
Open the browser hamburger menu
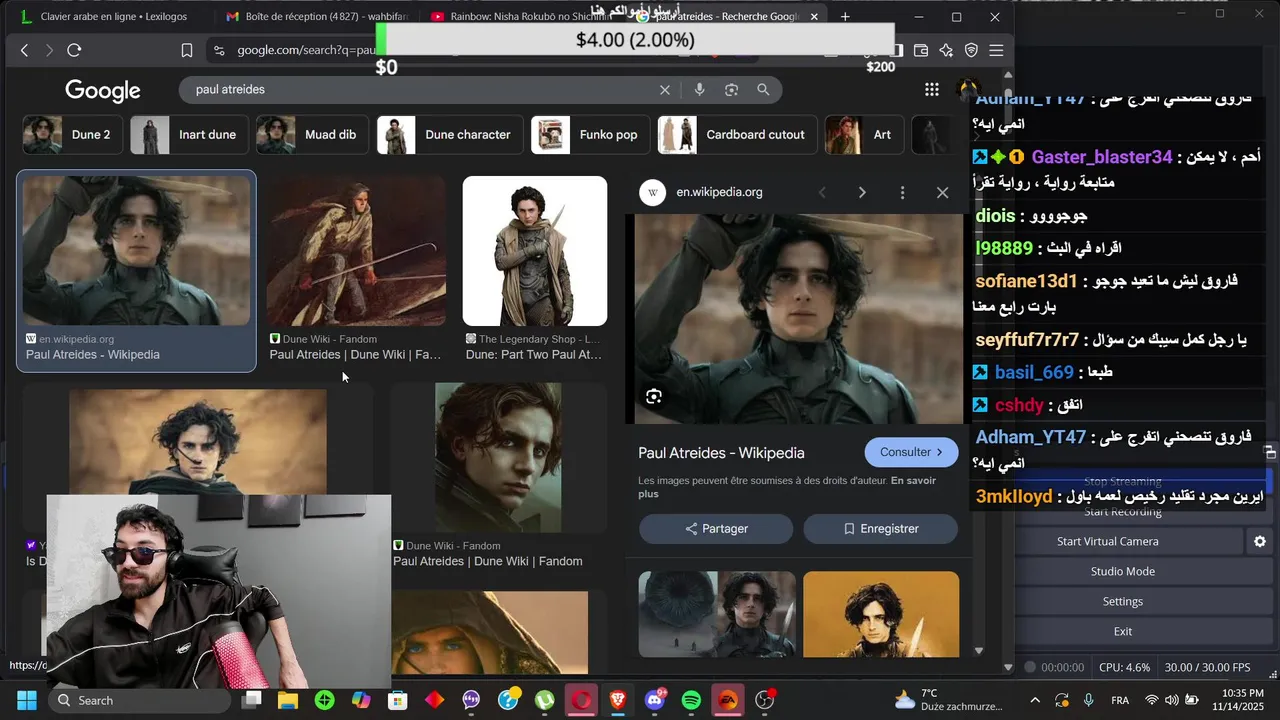[996, 50]
